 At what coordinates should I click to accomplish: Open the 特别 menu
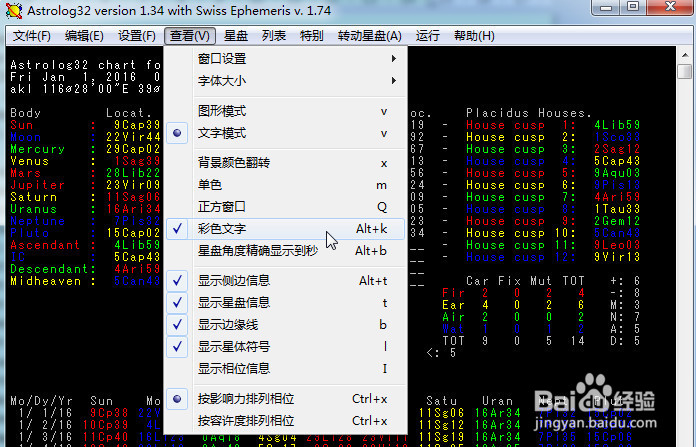pos(311,36)
